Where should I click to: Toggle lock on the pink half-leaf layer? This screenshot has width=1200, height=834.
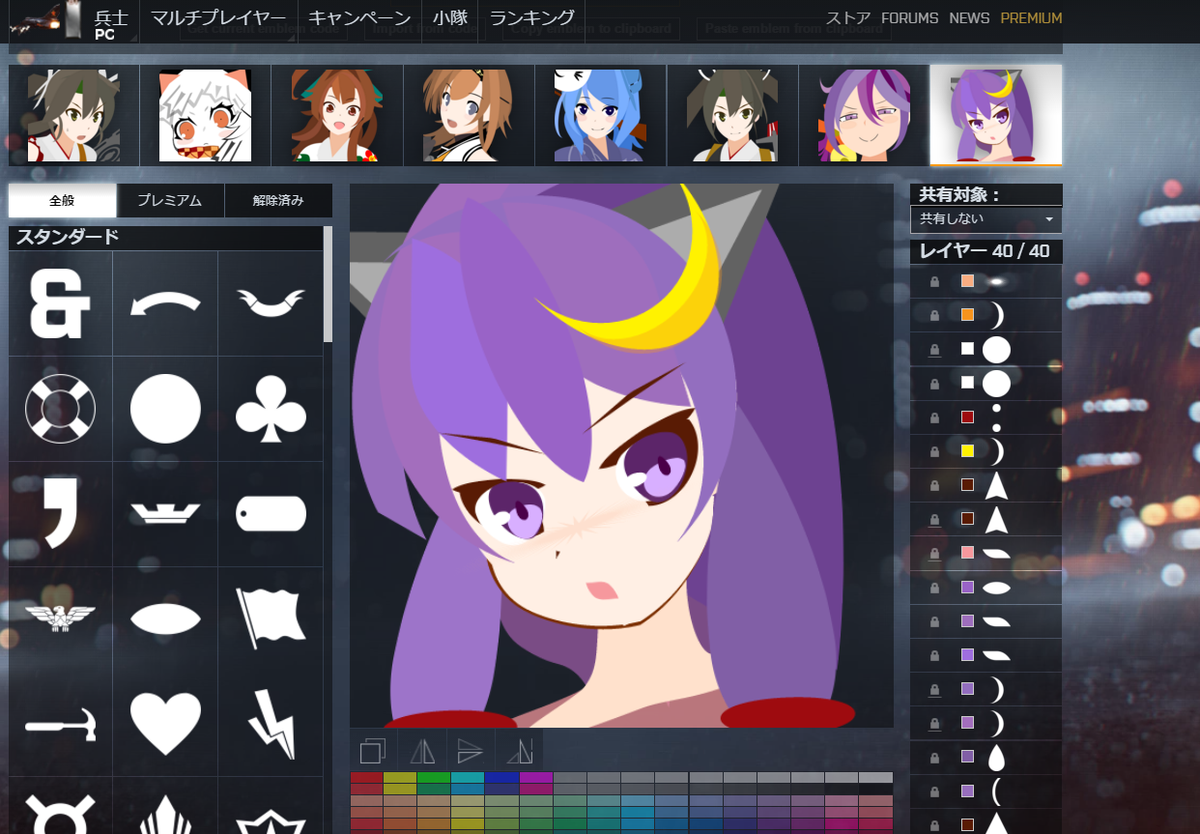[x=934, y=554]
